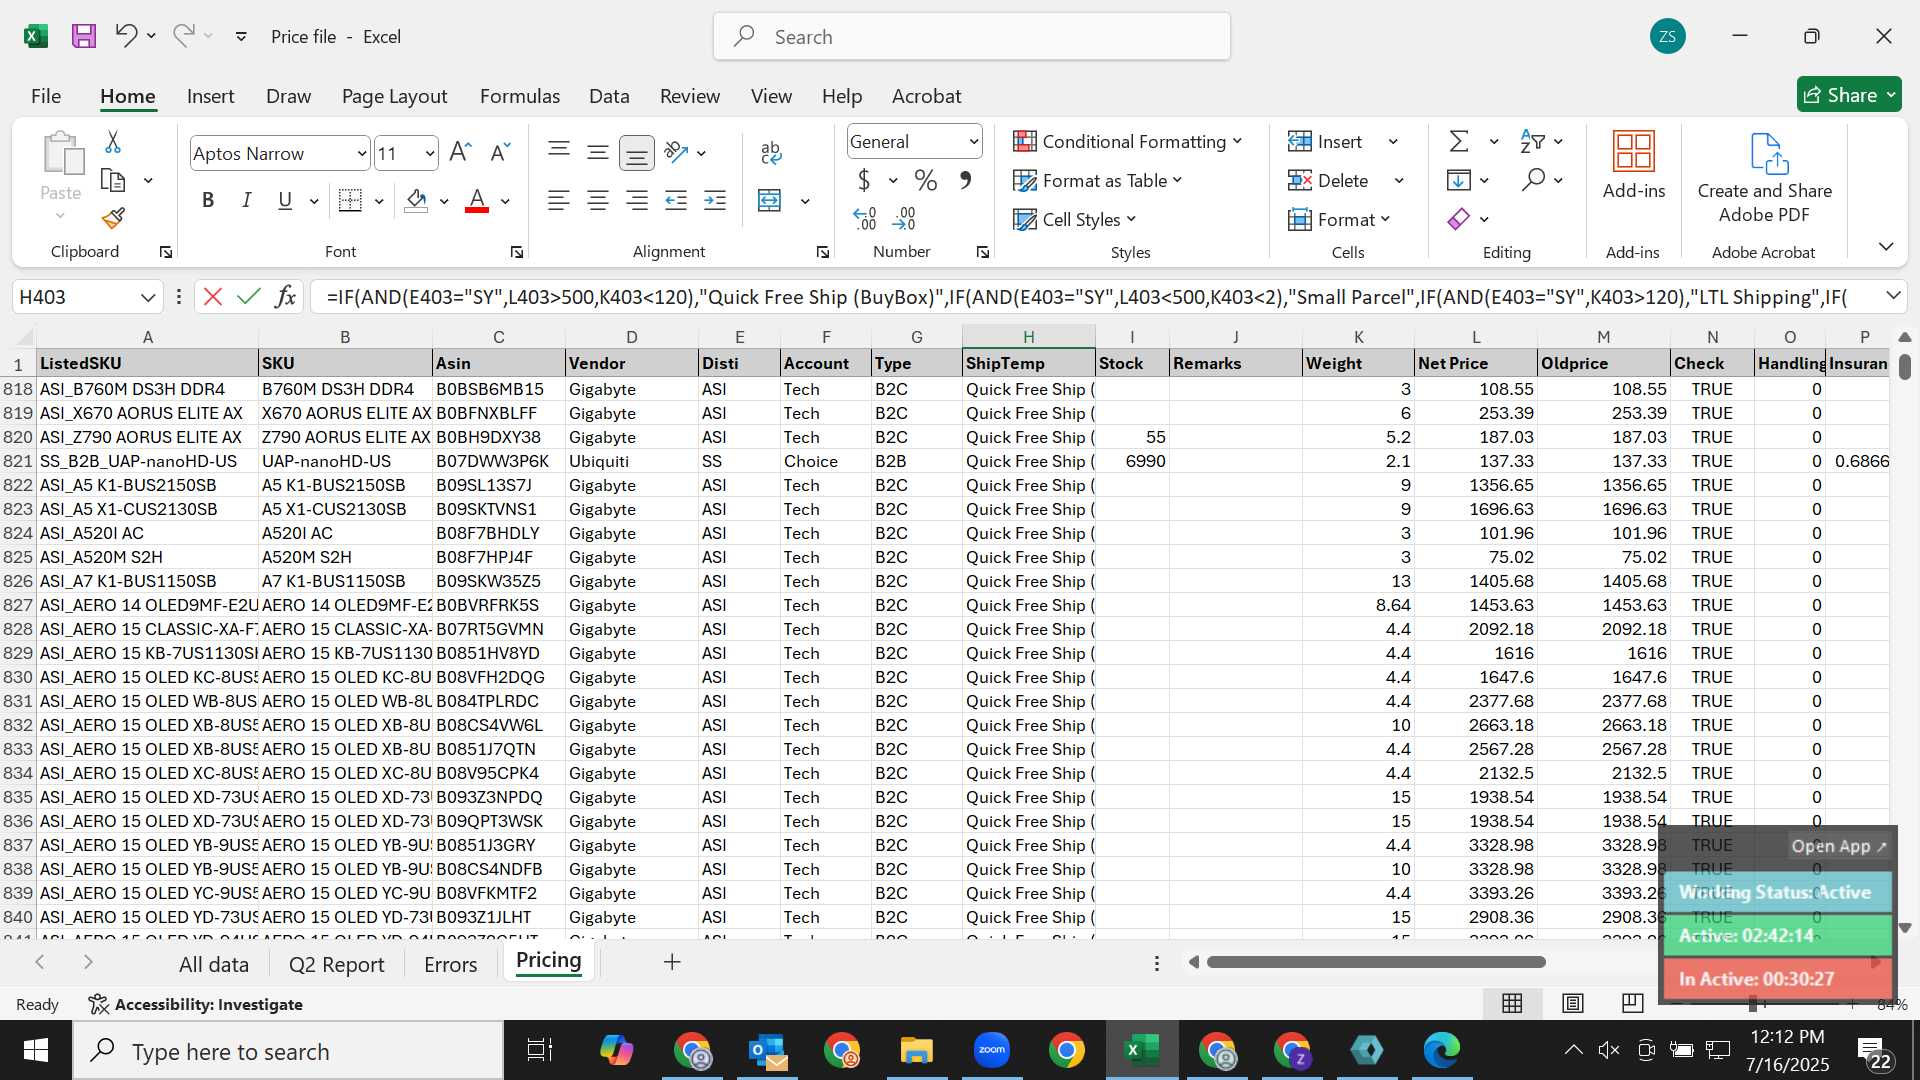Viewport: 1920px width, 1080px height.
Task: Switch to the All data sheet tab
Action: (214, 964)
